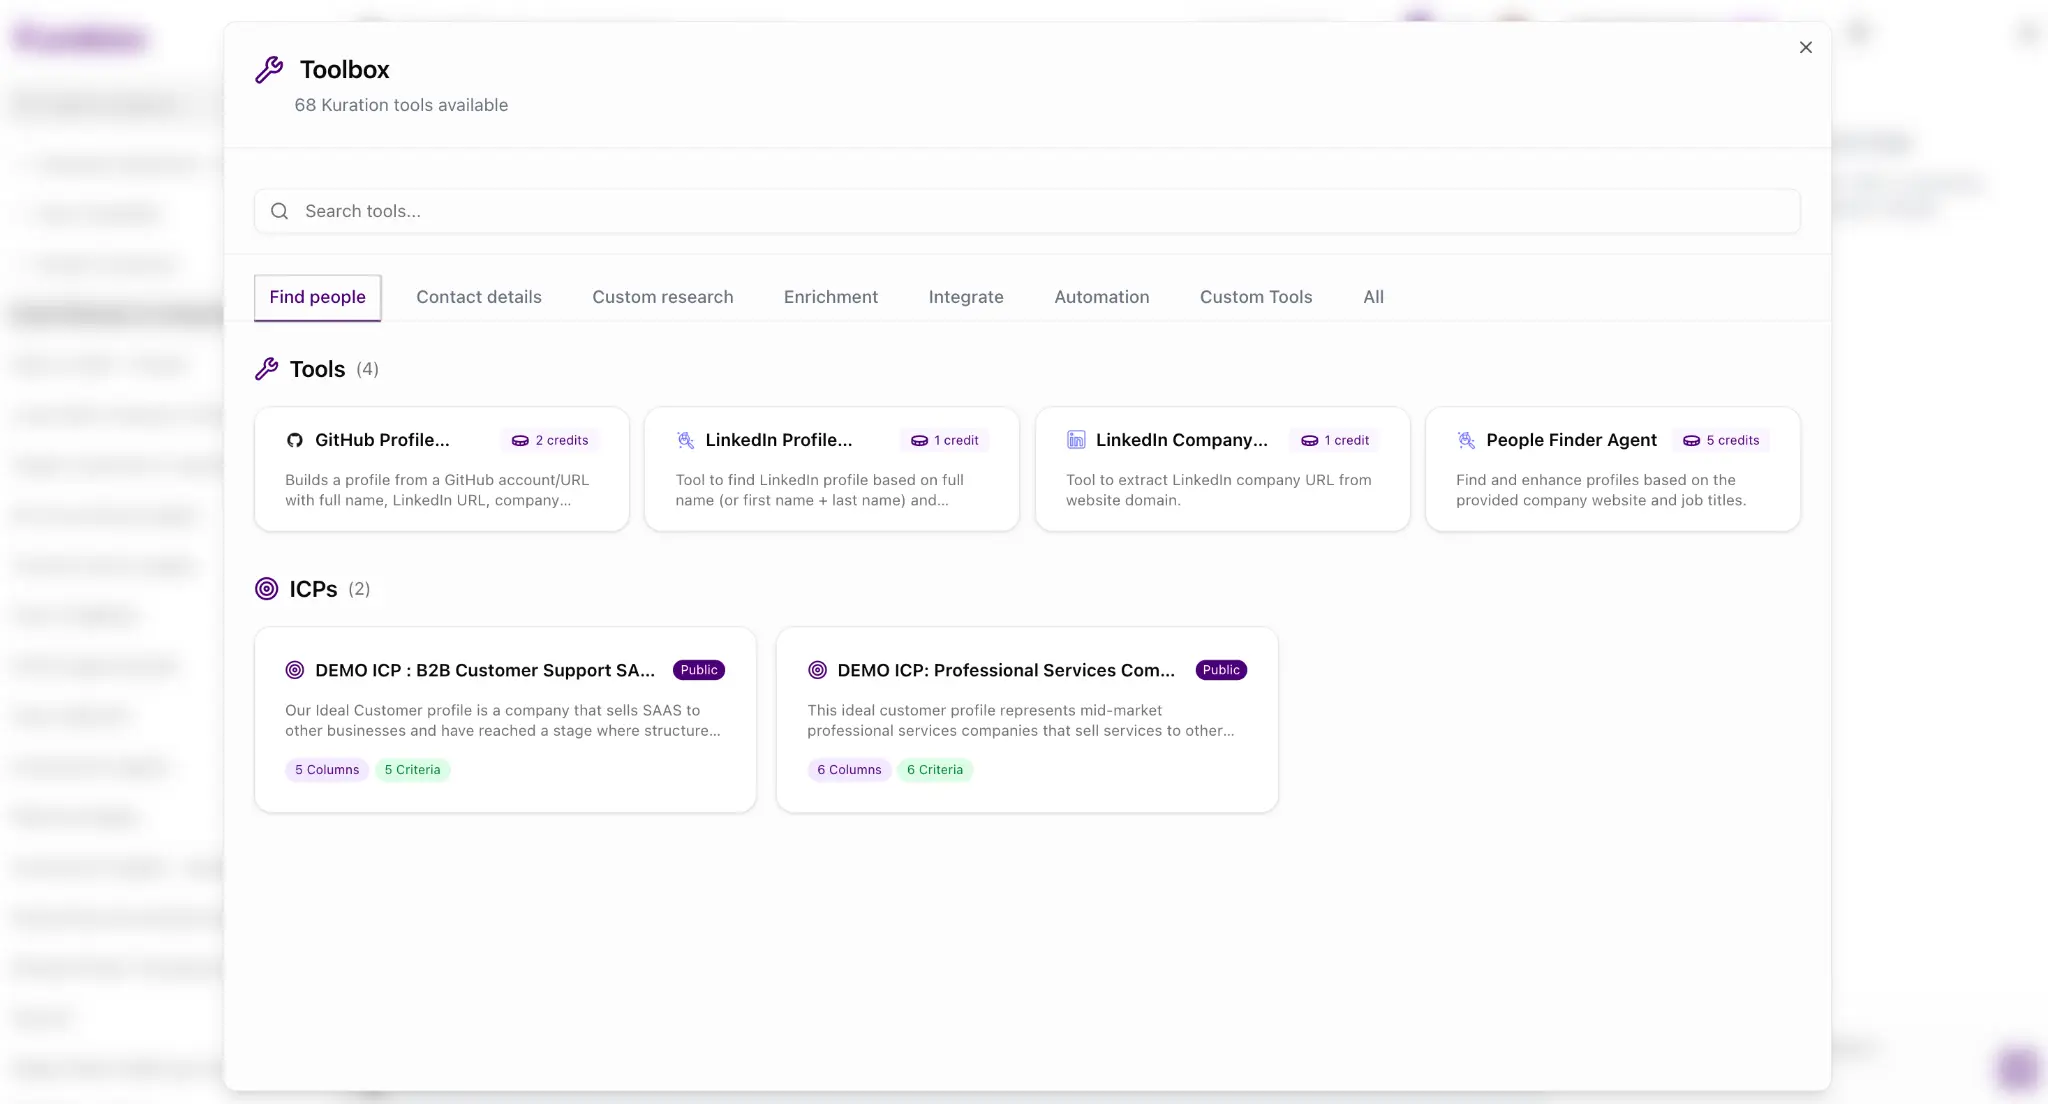Close the Toolbox dialog
2048x1104 pixels.
coord(1805,47)
